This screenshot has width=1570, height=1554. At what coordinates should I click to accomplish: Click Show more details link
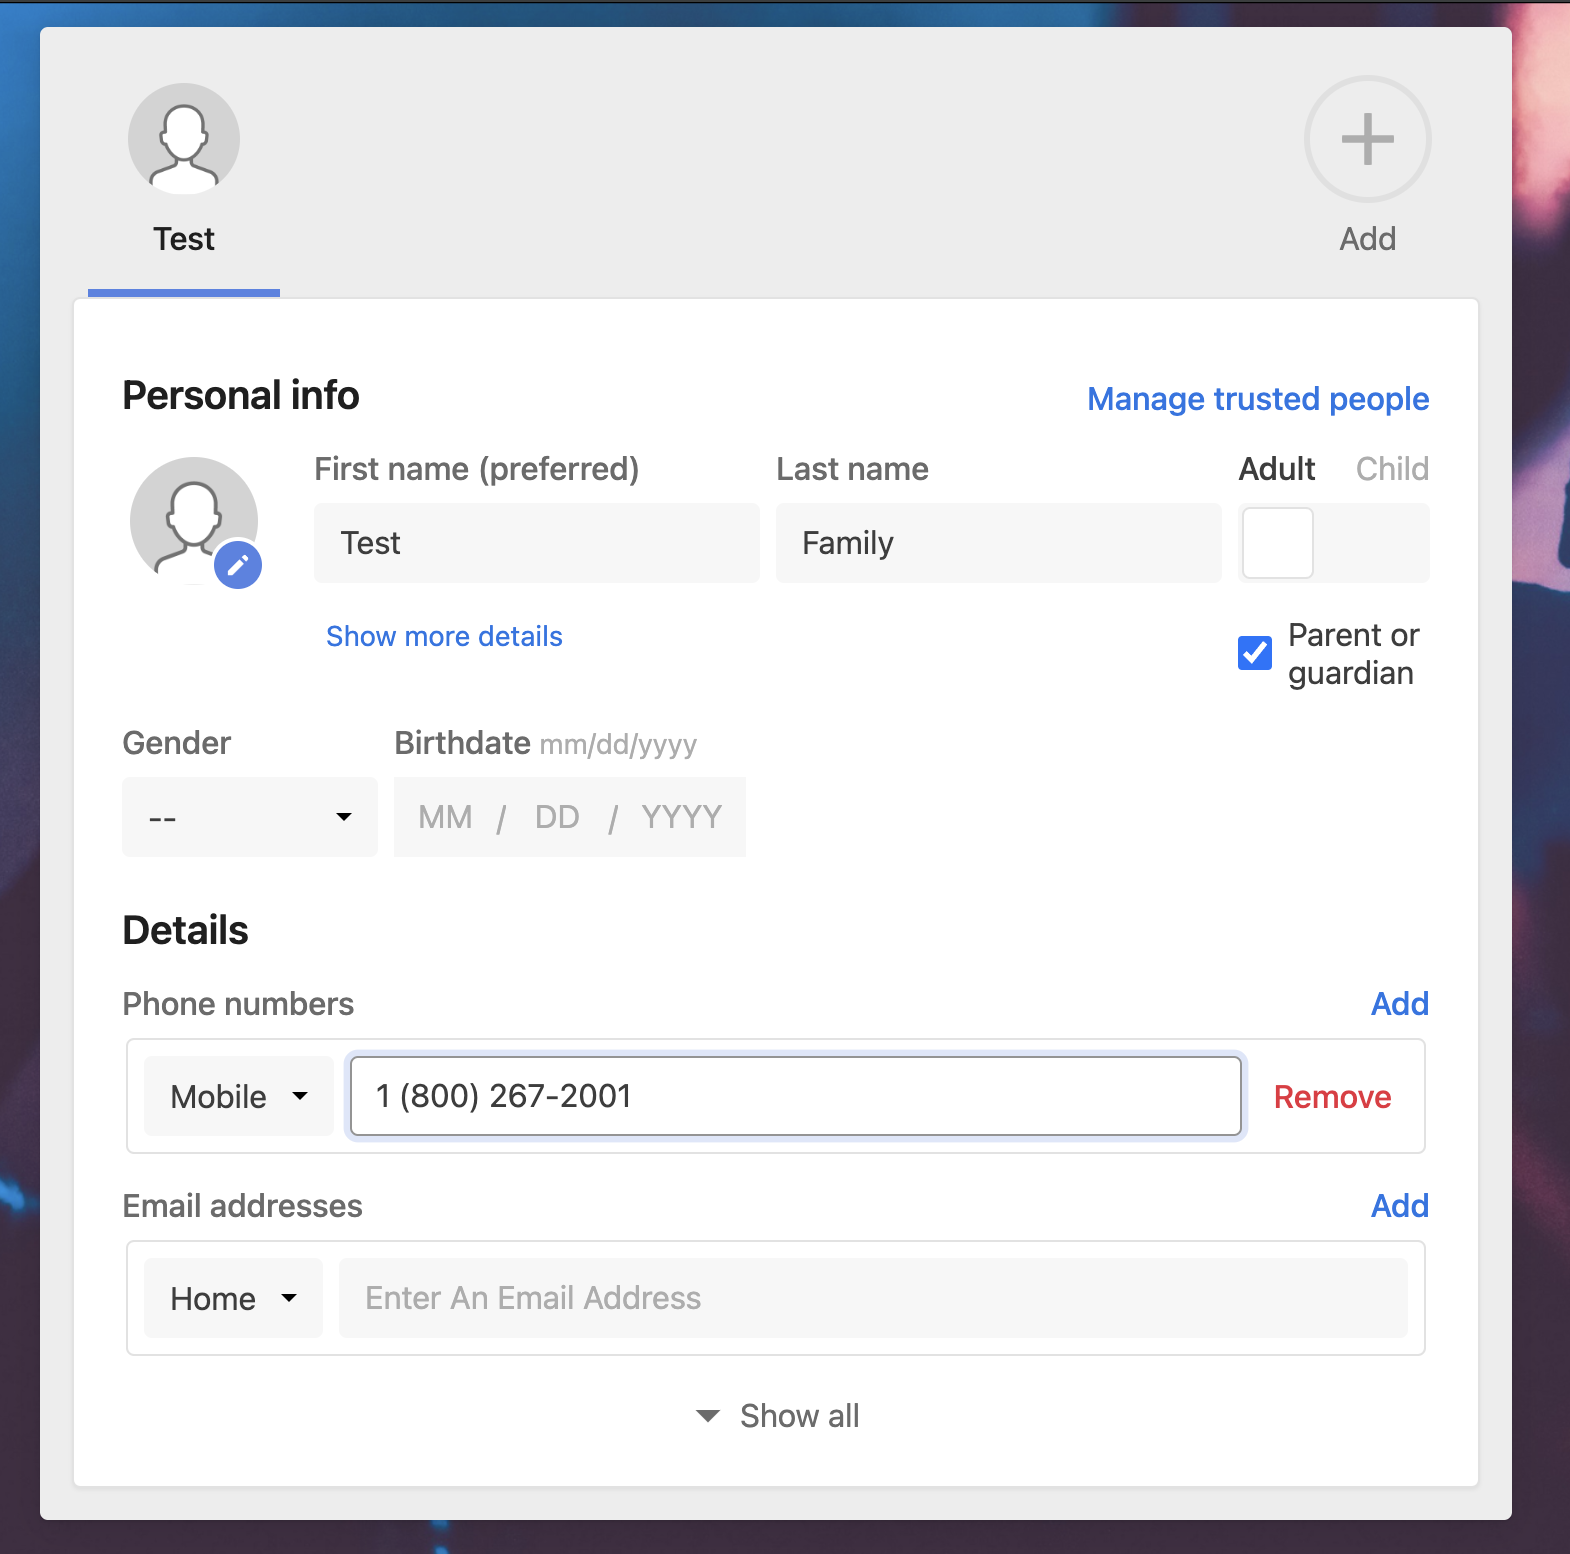444,637
